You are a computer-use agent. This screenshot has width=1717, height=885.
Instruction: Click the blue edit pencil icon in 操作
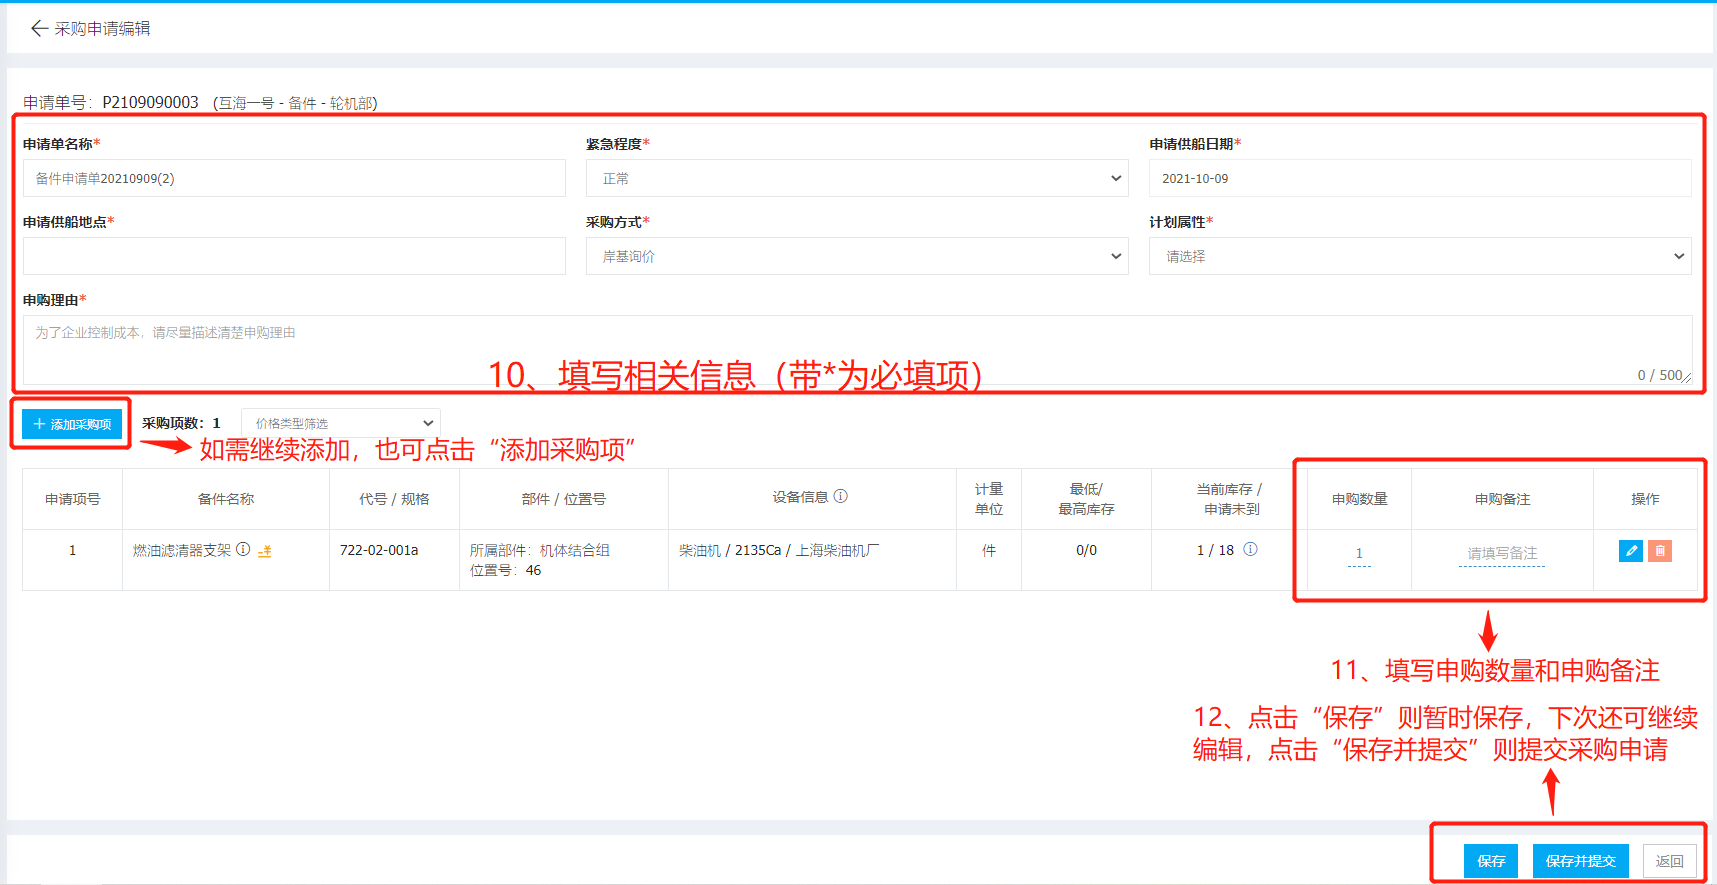[1631, 551]
